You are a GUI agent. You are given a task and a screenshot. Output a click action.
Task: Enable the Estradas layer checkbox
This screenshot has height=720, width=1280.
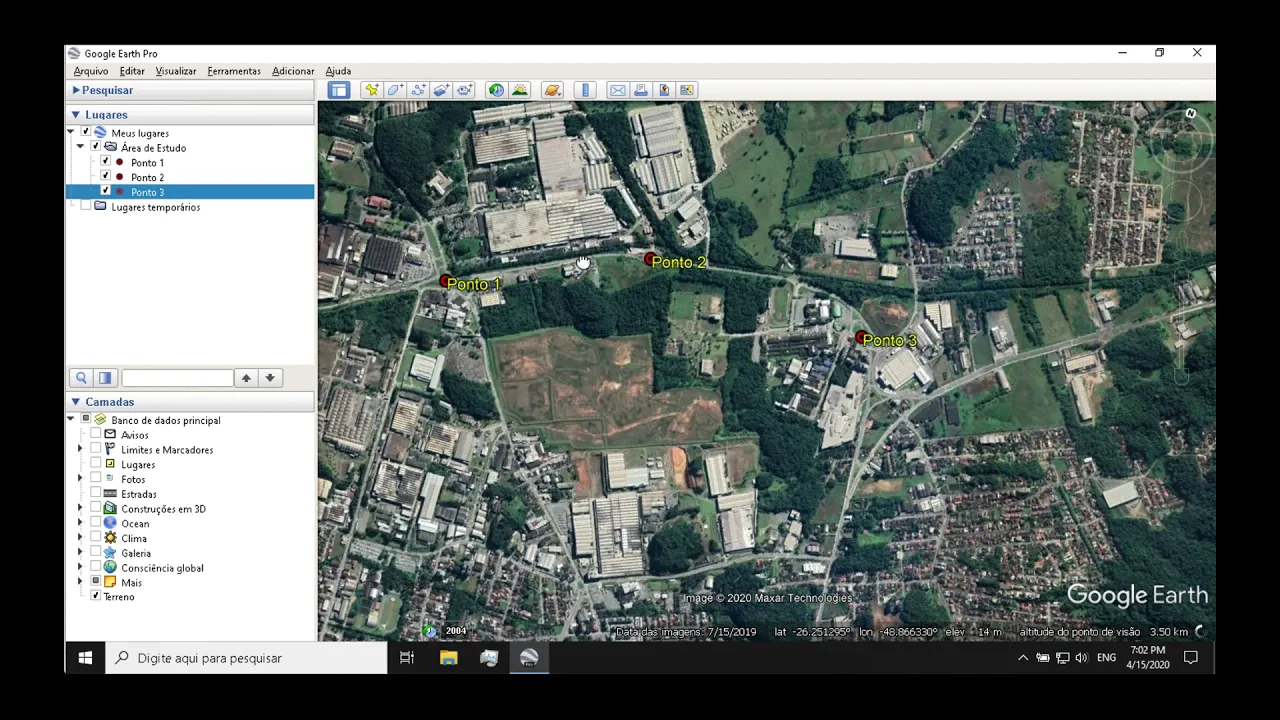point(96,494)
